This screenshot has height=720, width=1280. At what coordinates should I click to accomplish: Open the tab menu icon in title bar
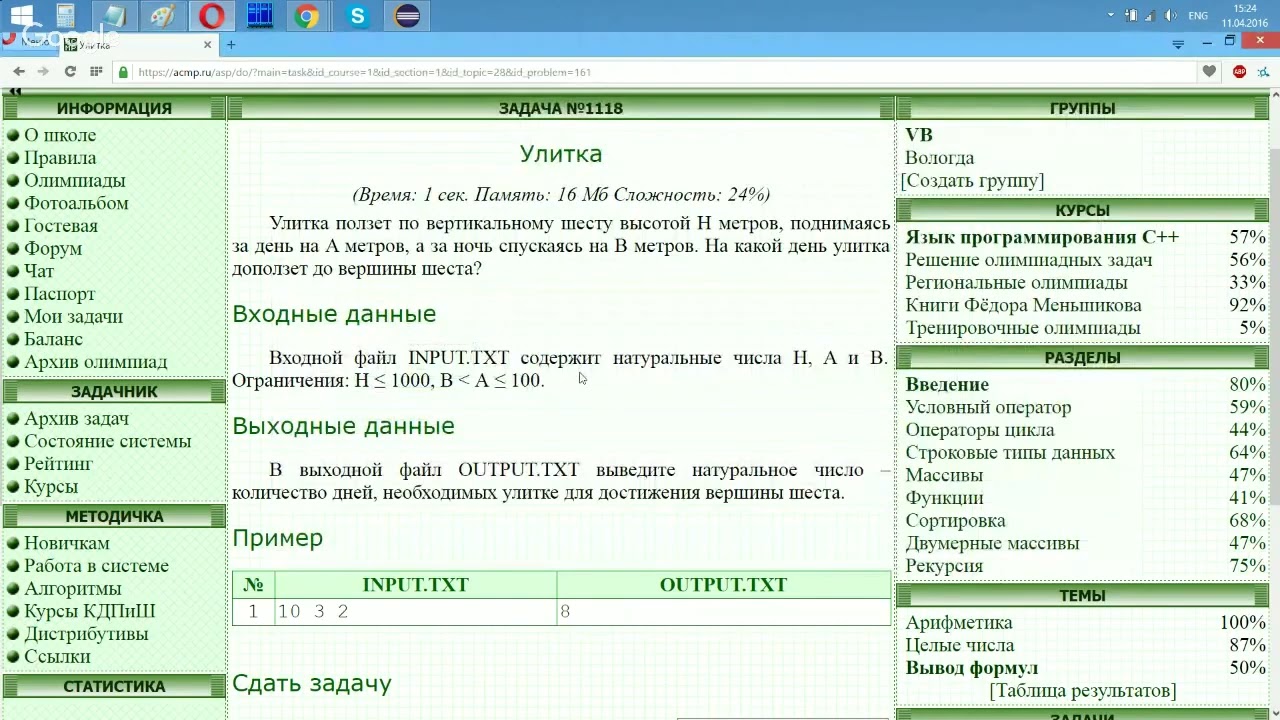coord(1178,43)
